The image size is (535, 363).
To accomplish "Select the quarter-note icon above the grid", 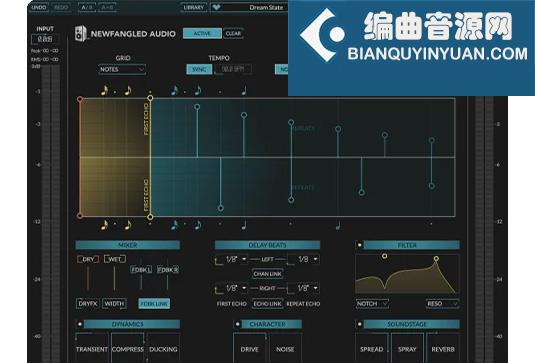I will point(244,90).
